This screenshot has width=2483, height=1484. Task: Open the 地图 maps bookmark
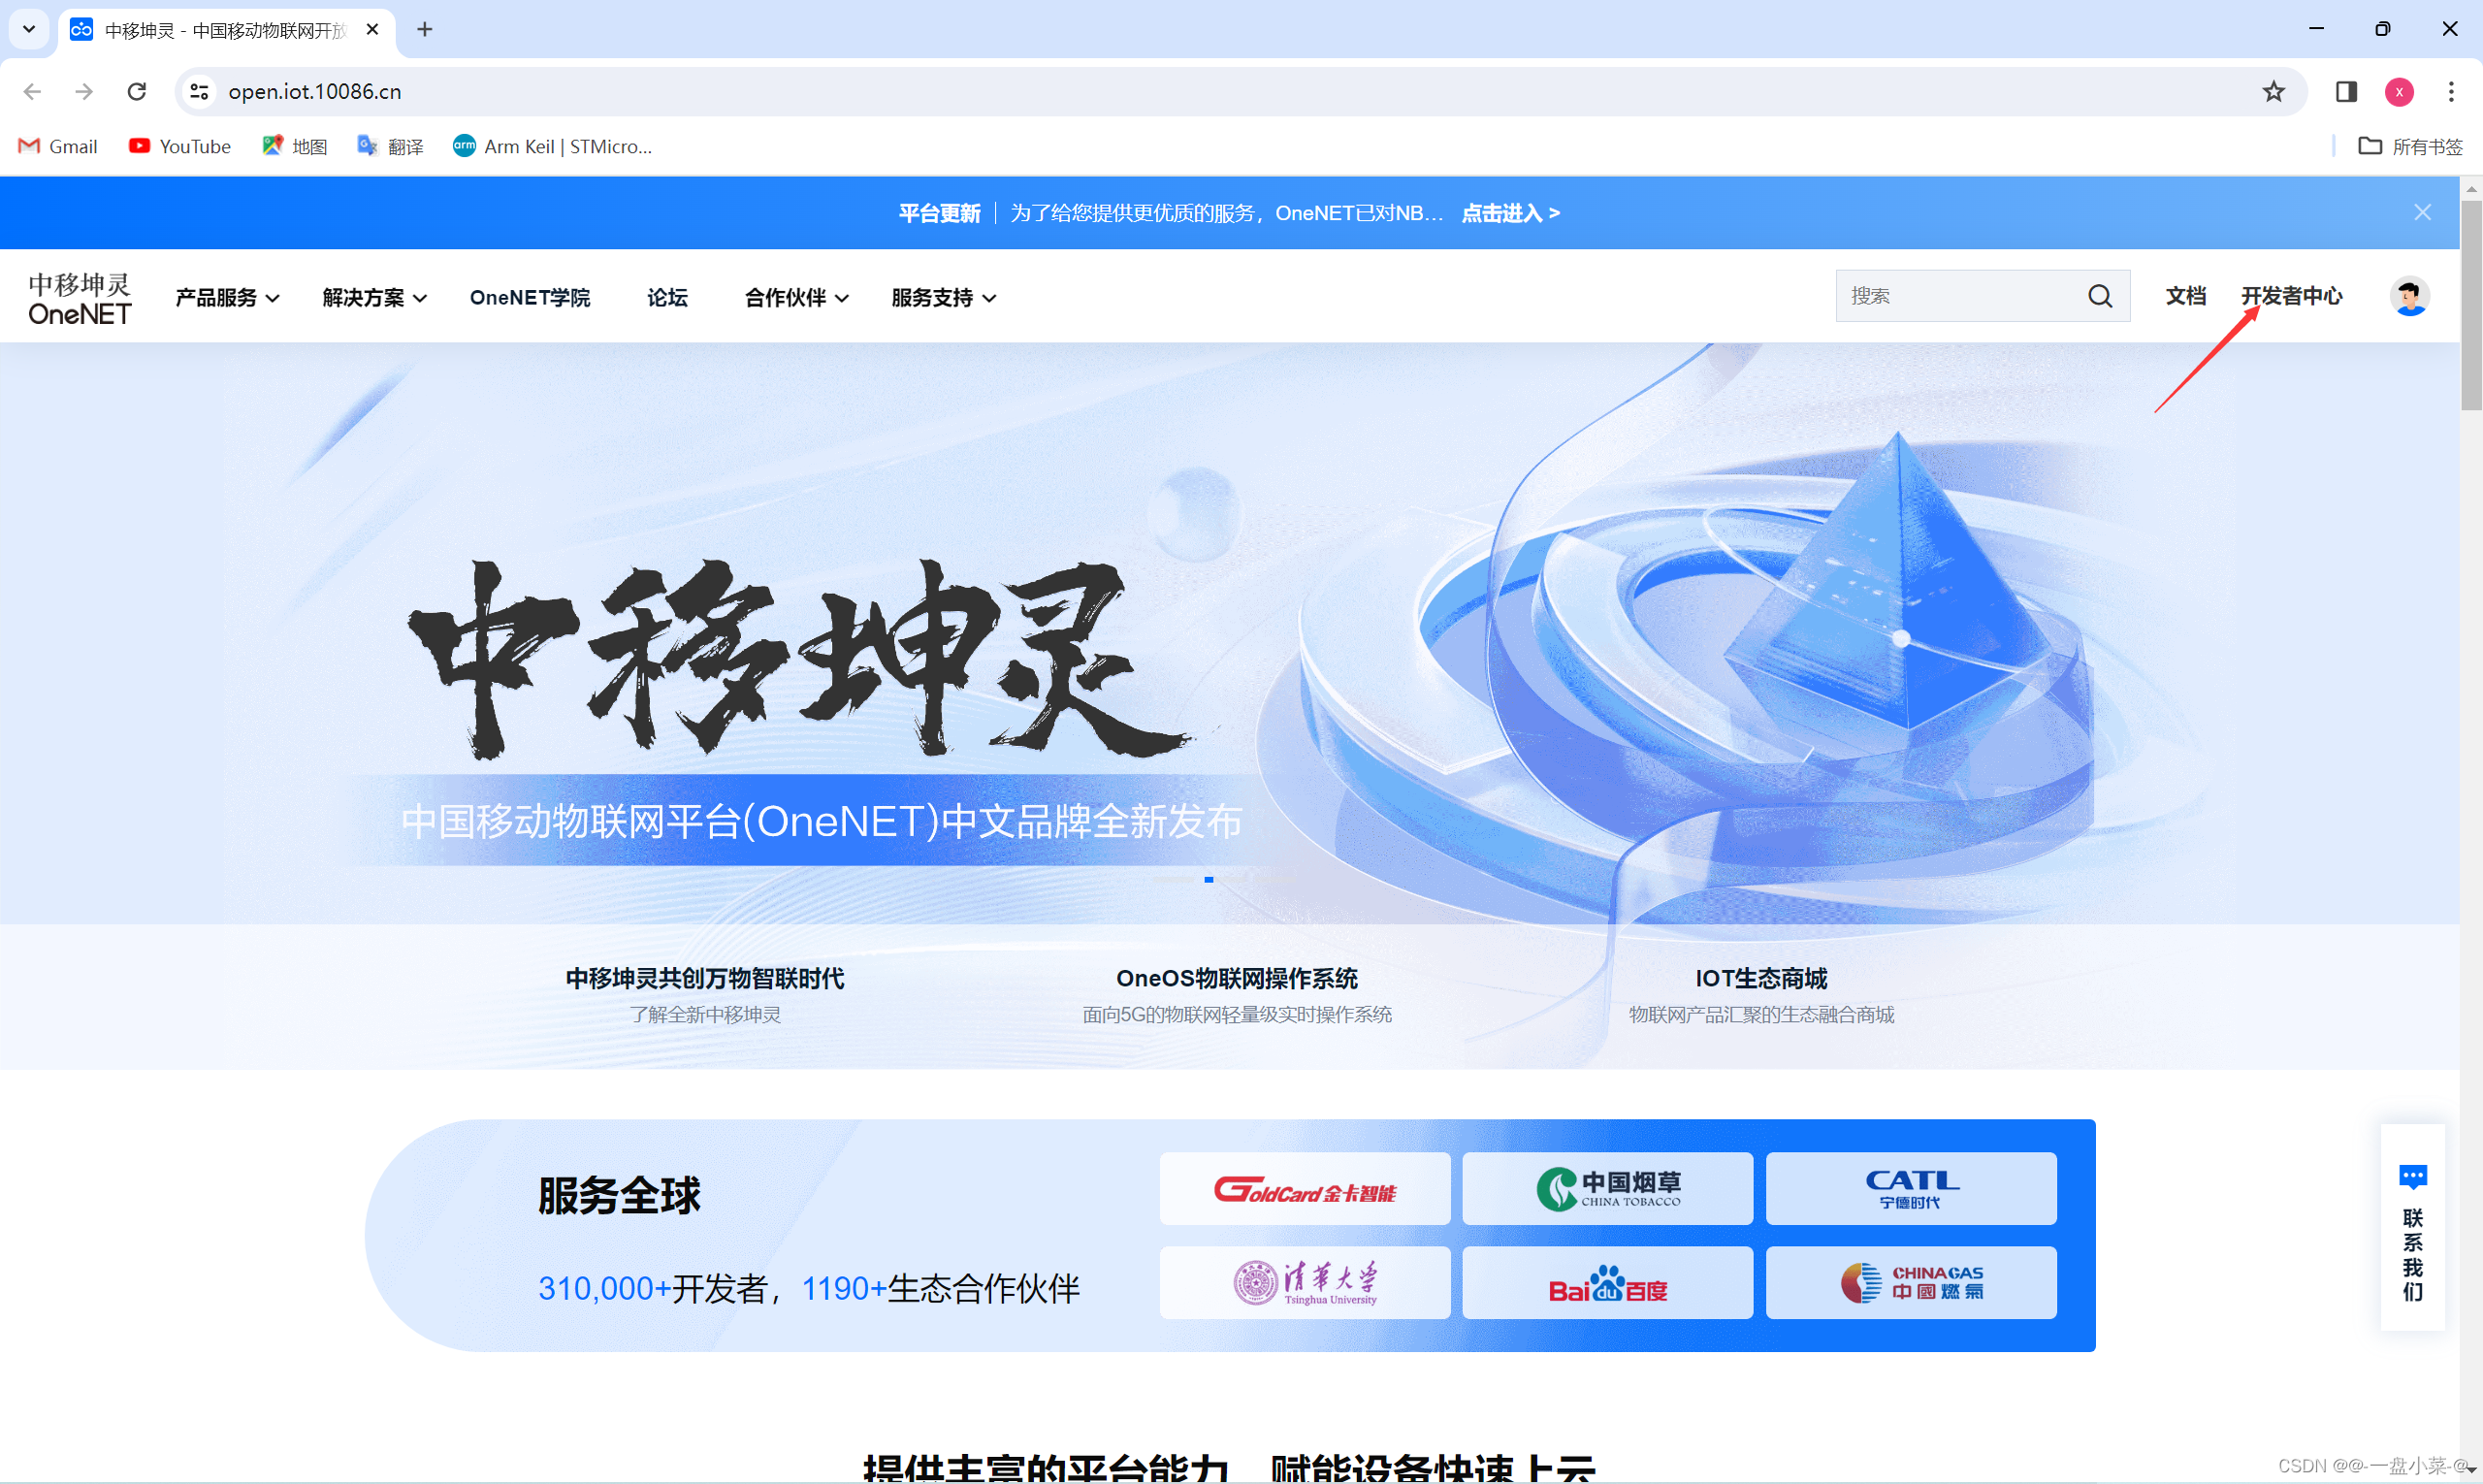coord(295,146)
